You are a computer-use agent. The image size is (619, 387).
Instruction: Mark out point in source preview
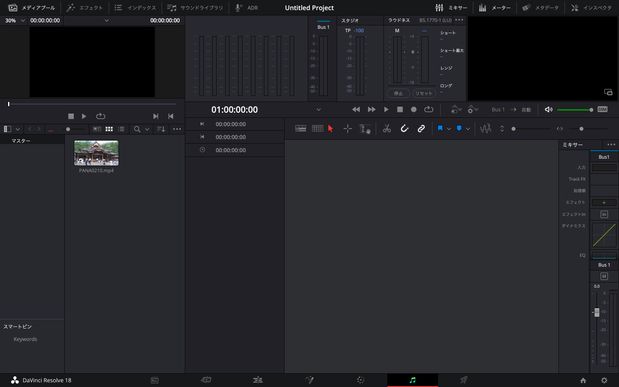[171, 116]
